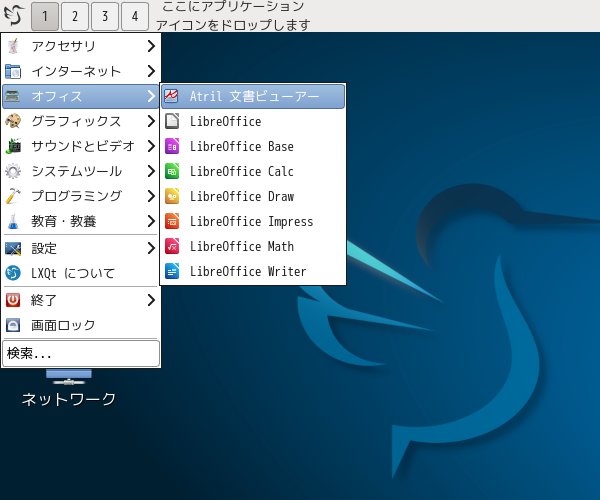Click the Settings (設定) category icon
The height and width of the screenshot is (500, 600).
coord(13,249)
